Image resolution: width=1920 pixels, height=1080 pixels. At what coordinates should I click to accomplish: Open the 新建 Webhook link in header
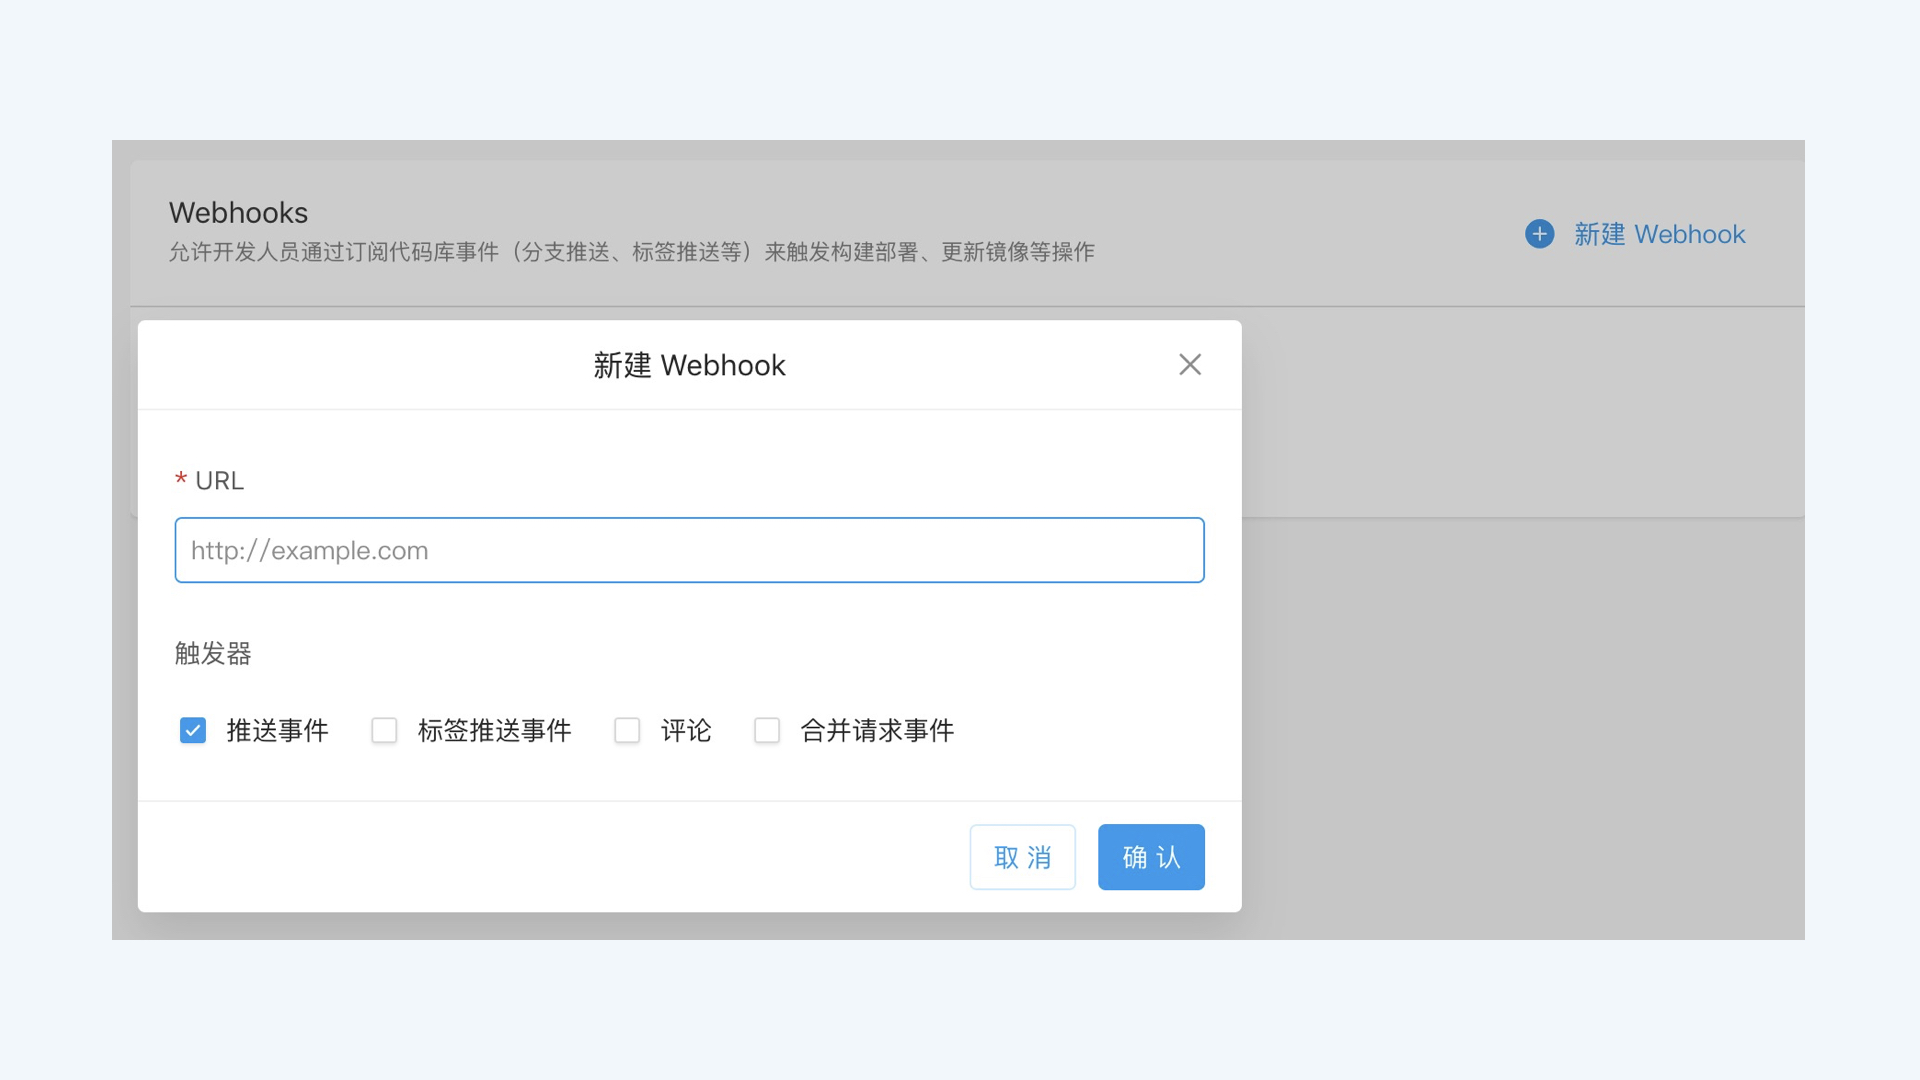(x=1659, y=234)
